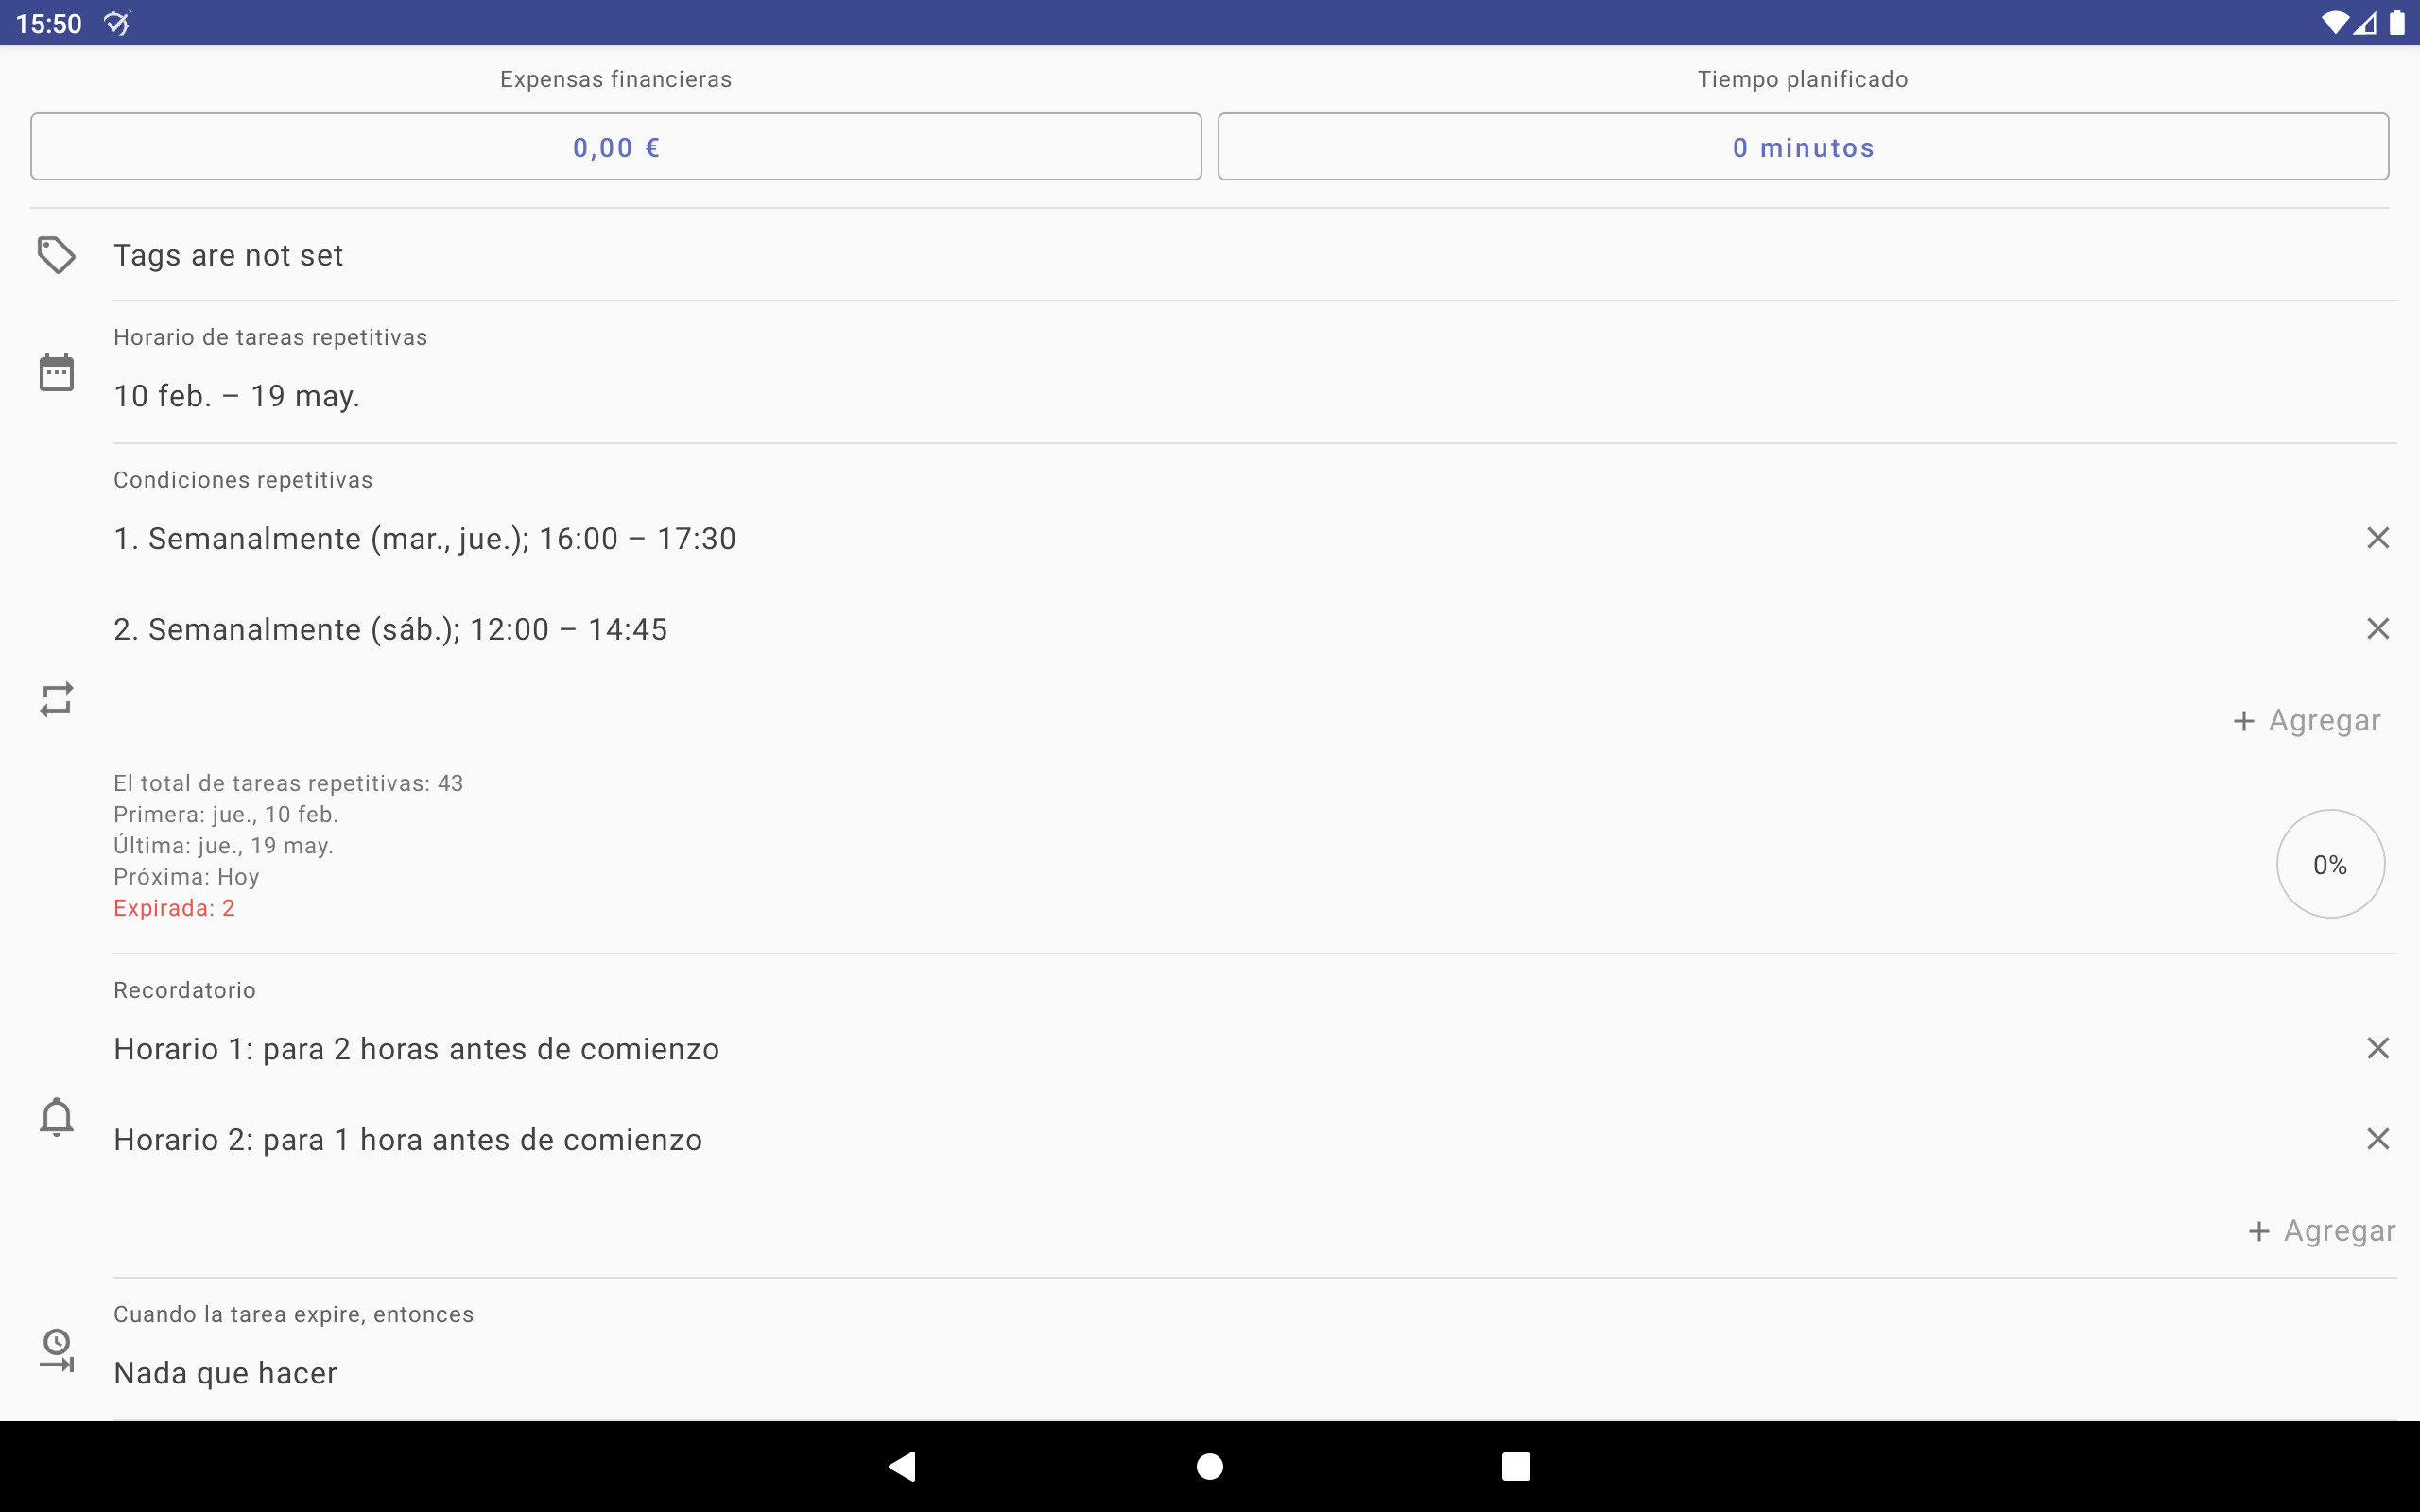Viewport: 2420px width, 1512px height.
Task: Delete reminder Horario 1
Action: (x=2378, y=1048)
